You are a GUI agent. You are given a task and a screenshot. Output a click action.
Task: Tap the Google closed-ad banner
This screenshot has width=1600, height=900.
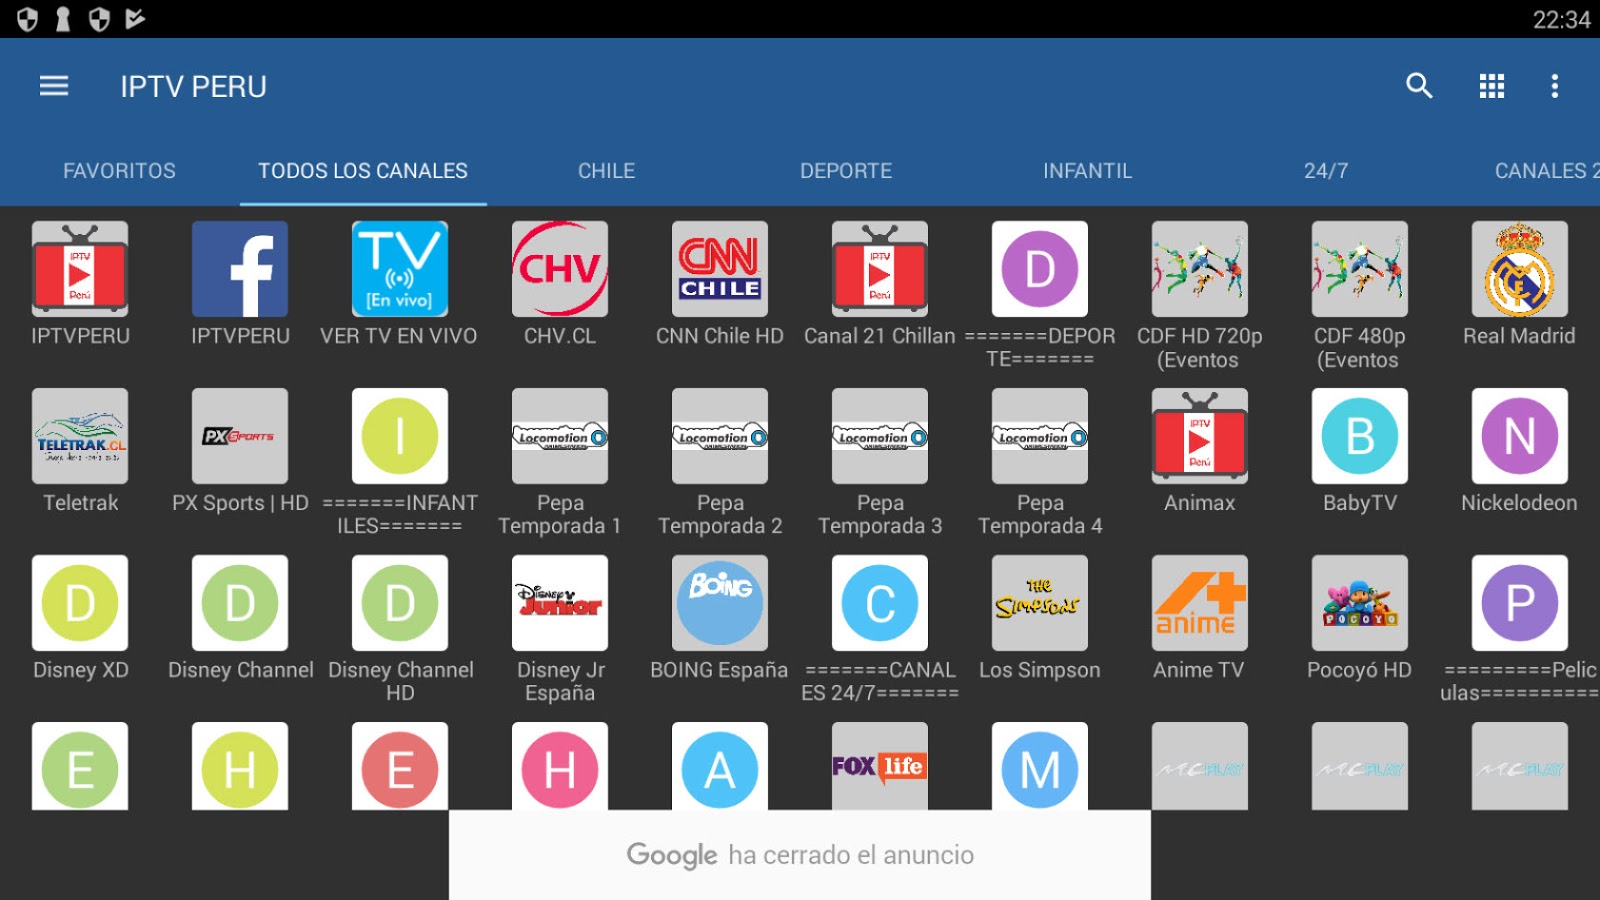800,855
